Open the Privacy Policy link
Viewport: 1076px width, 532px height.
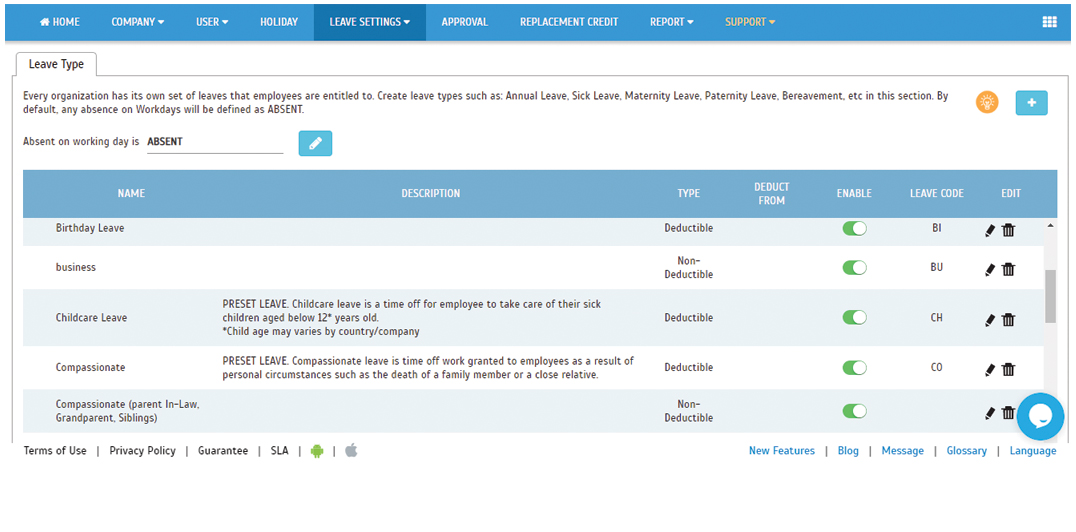coord(142,451)
